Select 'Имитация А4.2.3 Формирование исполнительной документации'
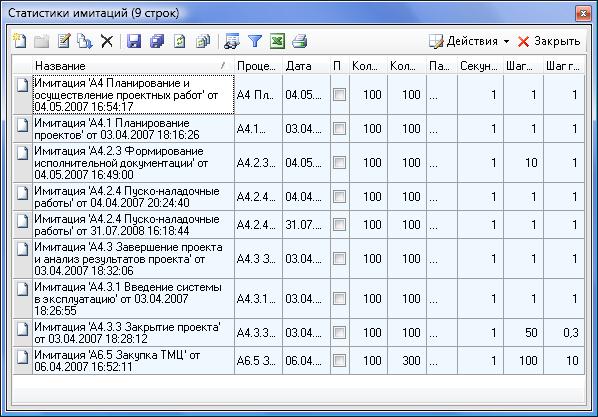598x417 pixels. (133, 163)
